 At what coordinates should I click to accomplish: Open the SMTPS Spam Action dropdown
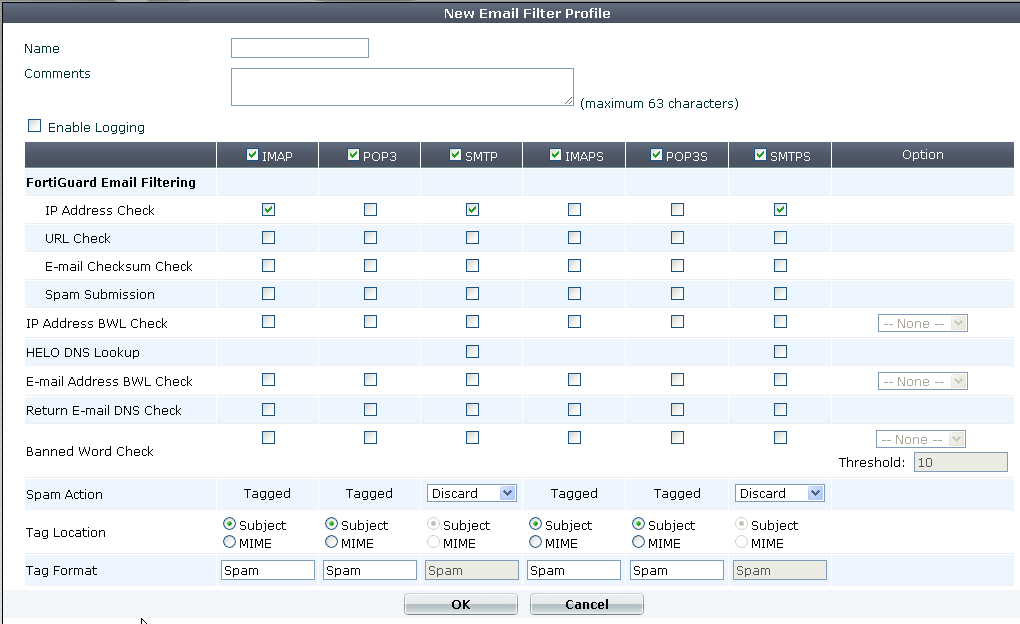[779, 493]
